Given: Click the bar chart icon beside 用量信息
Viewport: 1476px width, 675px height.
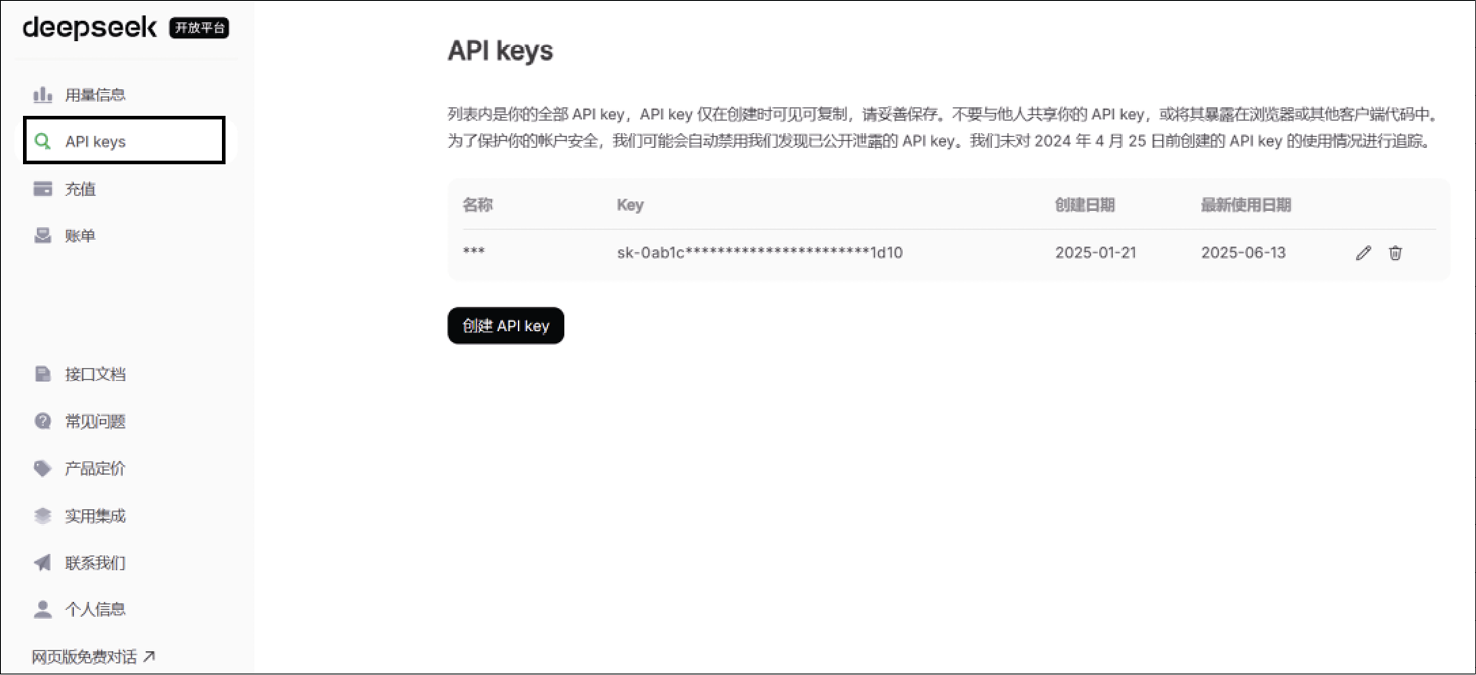Looking at the screenshot, I should coord(42,95).
